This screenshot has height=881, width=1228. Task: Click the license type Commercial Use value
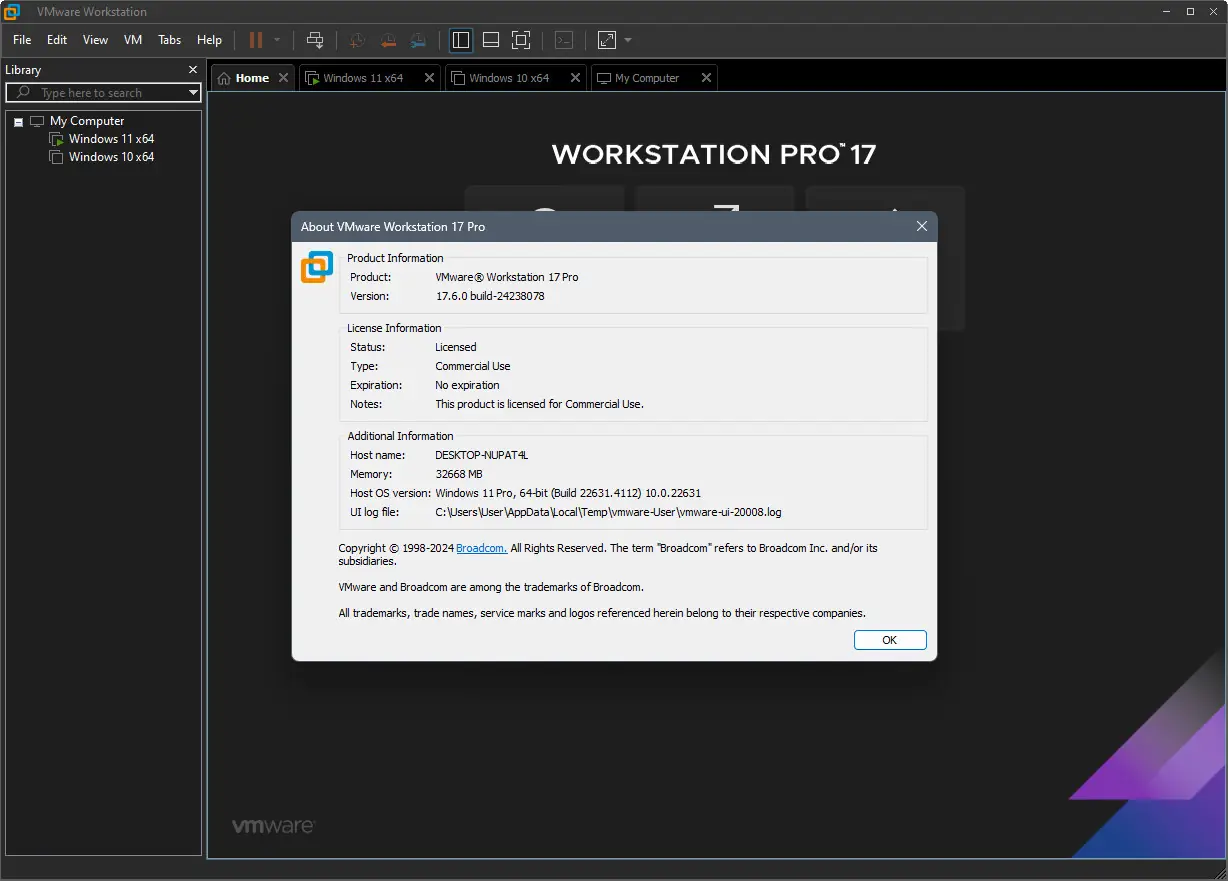tap(473, 366)
